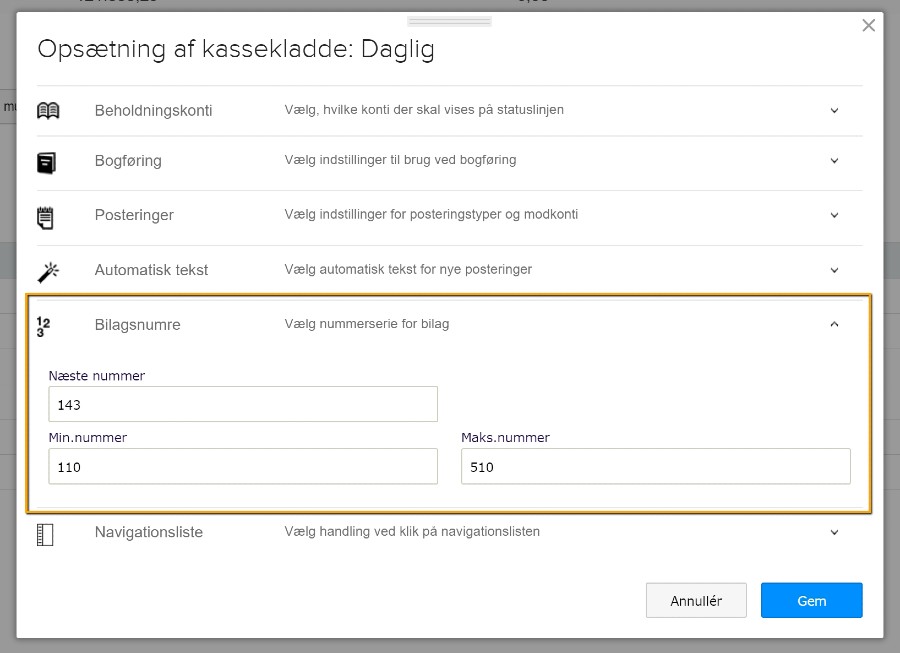Image resolution: width=900 pixels, height=653 pixels.
Task: Click the Posteringer notepad icon
Action: 45,218
